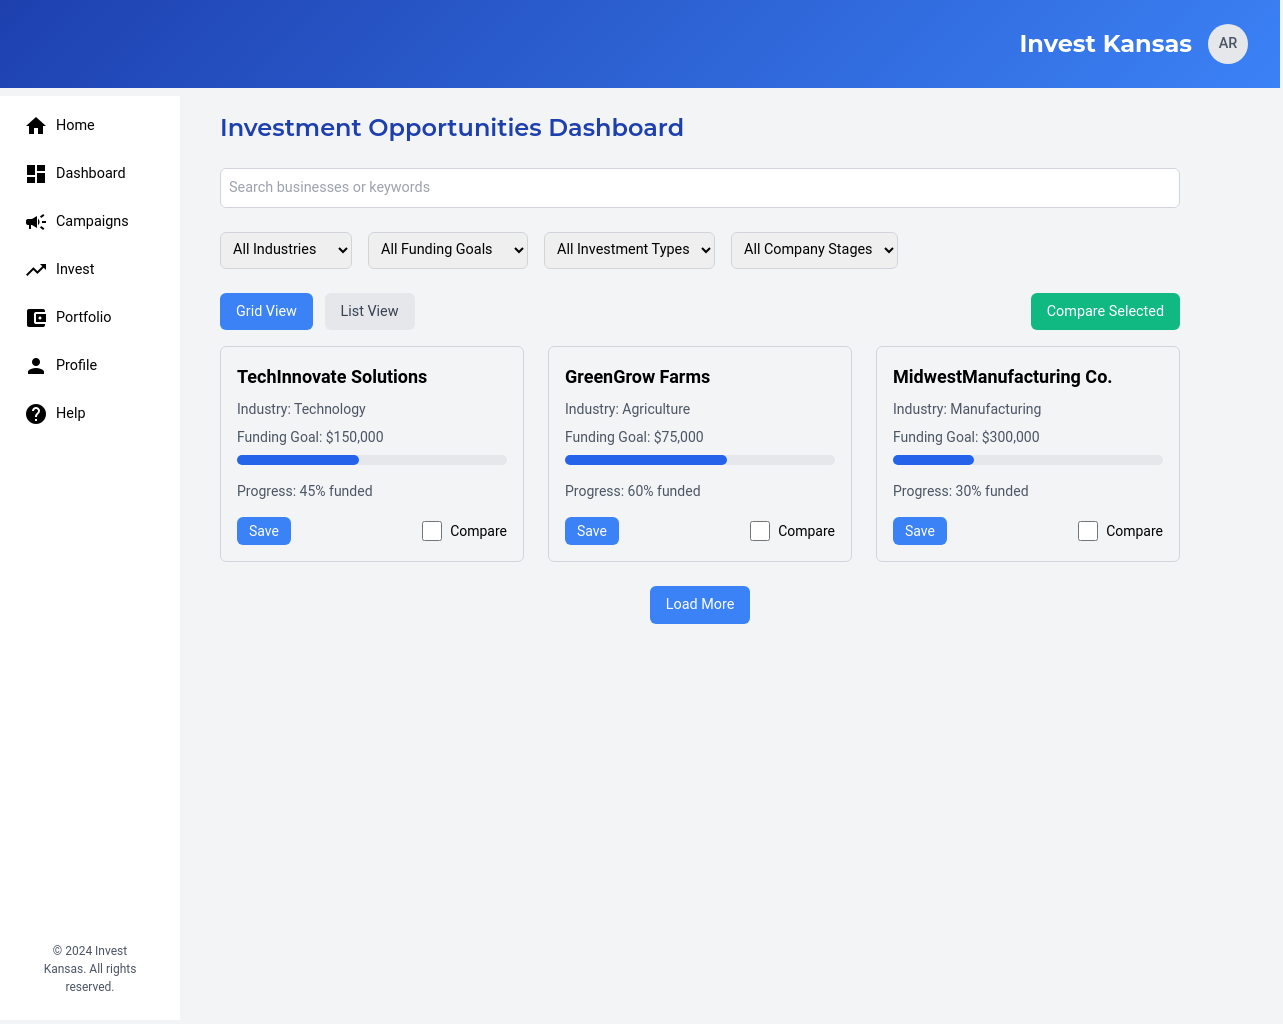Select the Grid View tab
This screenshot has height=1024, width=1283.
coord(266,311)
